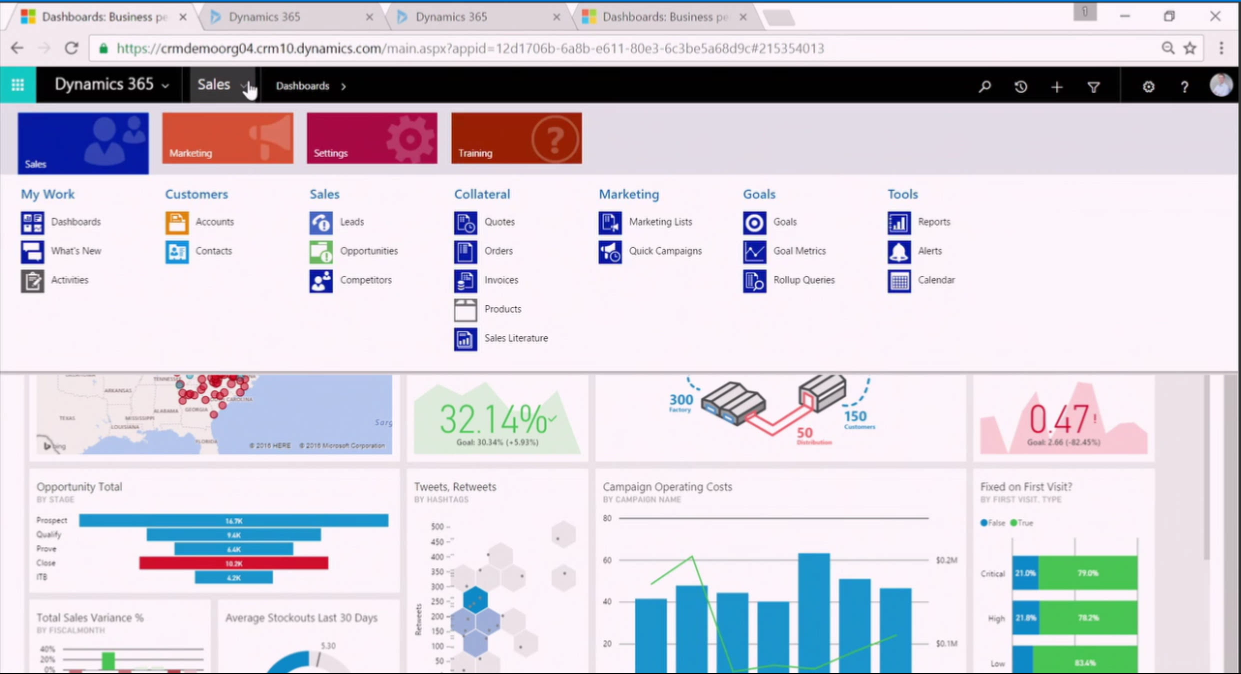Open advanced find funnel icon
Viewport: 1241px width, 674px height.
pyautogui.click(x=1094, y=87)
